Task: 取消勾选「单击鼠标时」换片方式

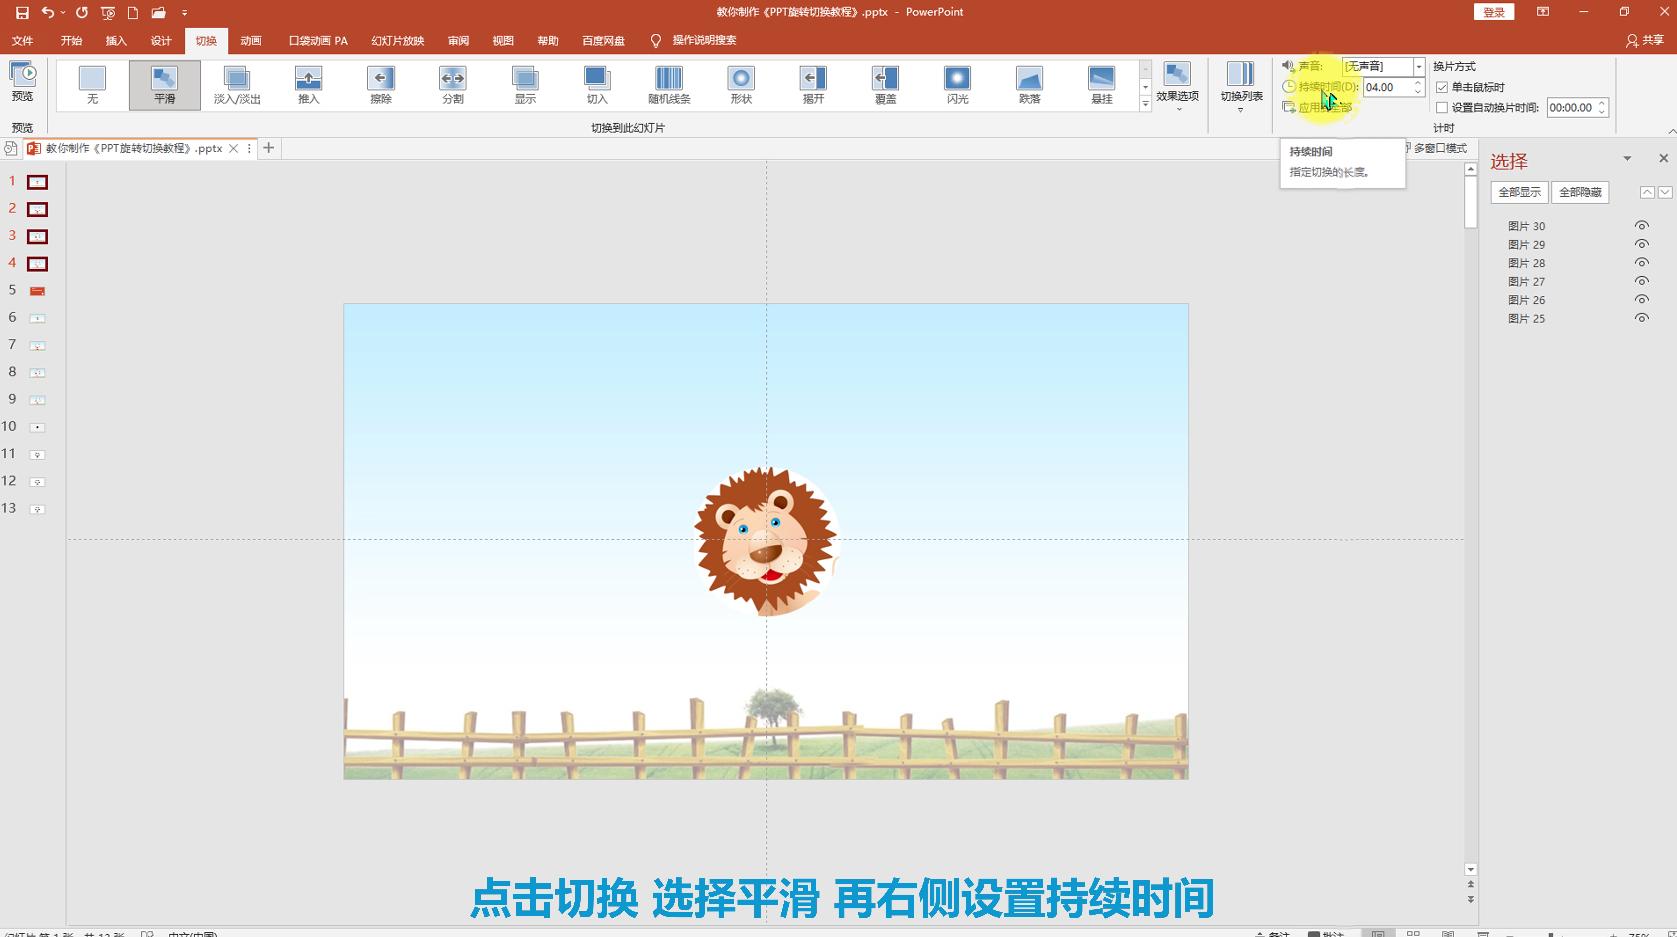Action: click(x=1441, y=87)
